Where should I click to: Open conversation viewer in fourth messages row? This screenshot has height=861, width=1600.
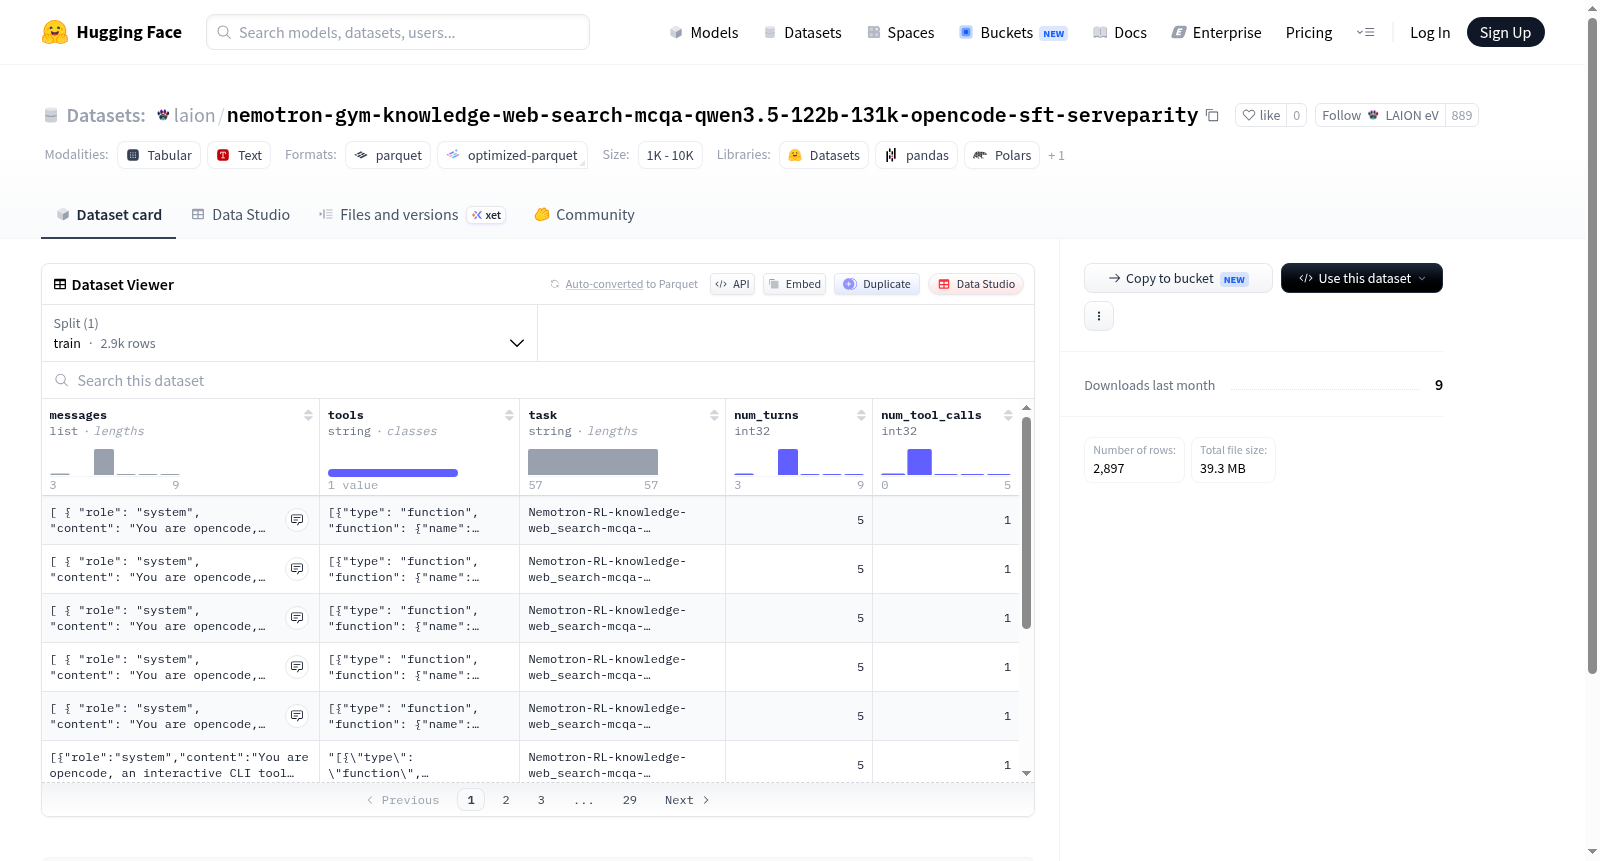297,667
